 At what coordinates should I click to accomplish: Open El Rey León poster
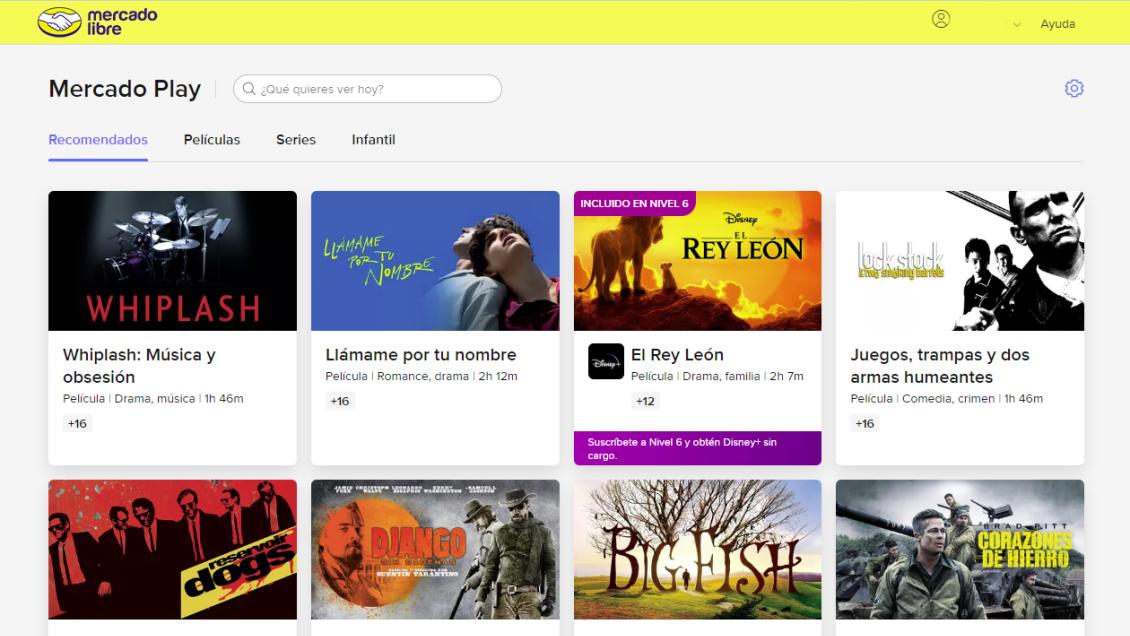(697, 260)
